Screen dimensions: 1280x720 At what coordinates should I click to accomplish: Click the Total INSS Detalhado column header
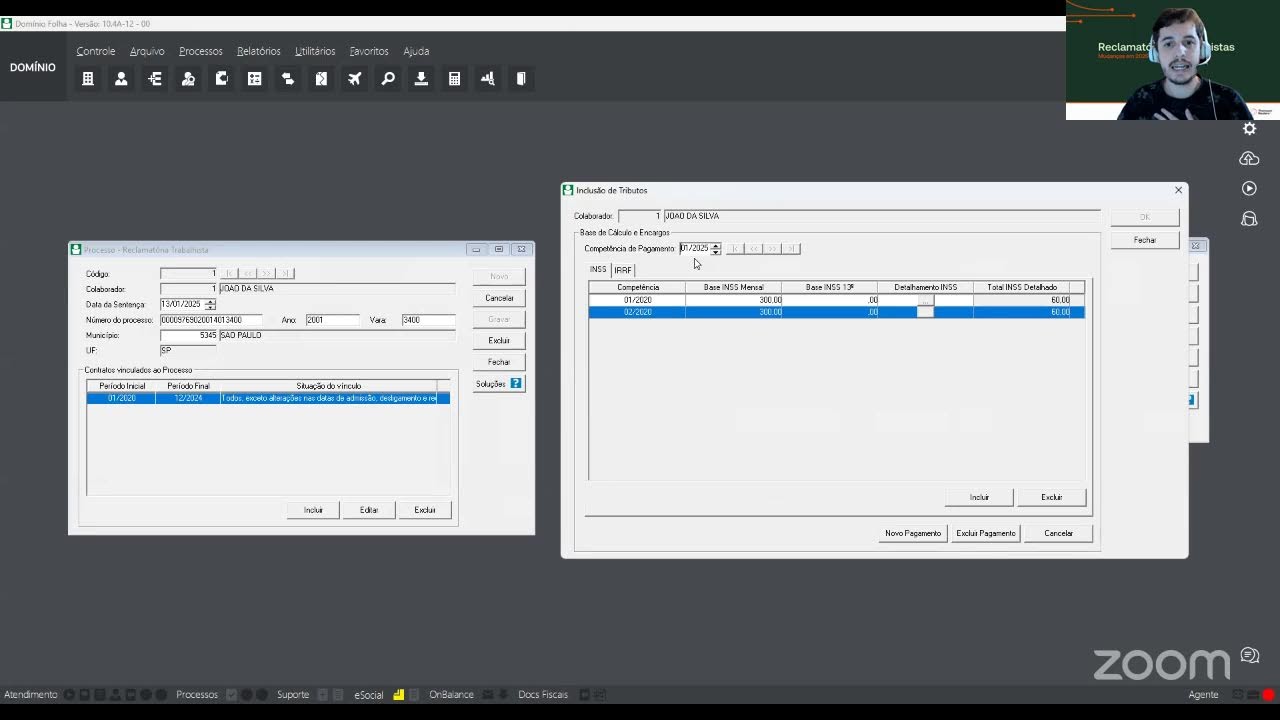1022,287
